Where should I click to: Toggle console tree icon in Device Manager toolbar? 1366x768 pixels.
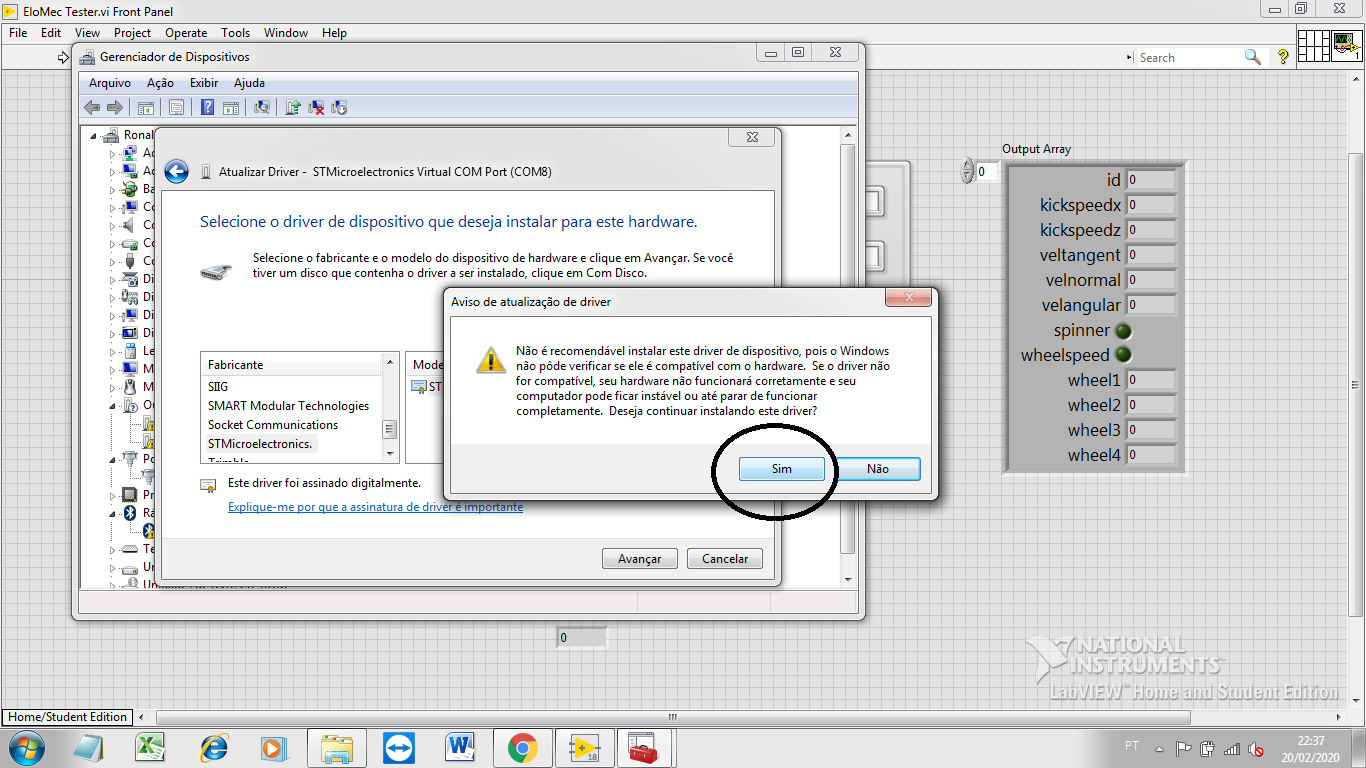(x=146, y=108)
